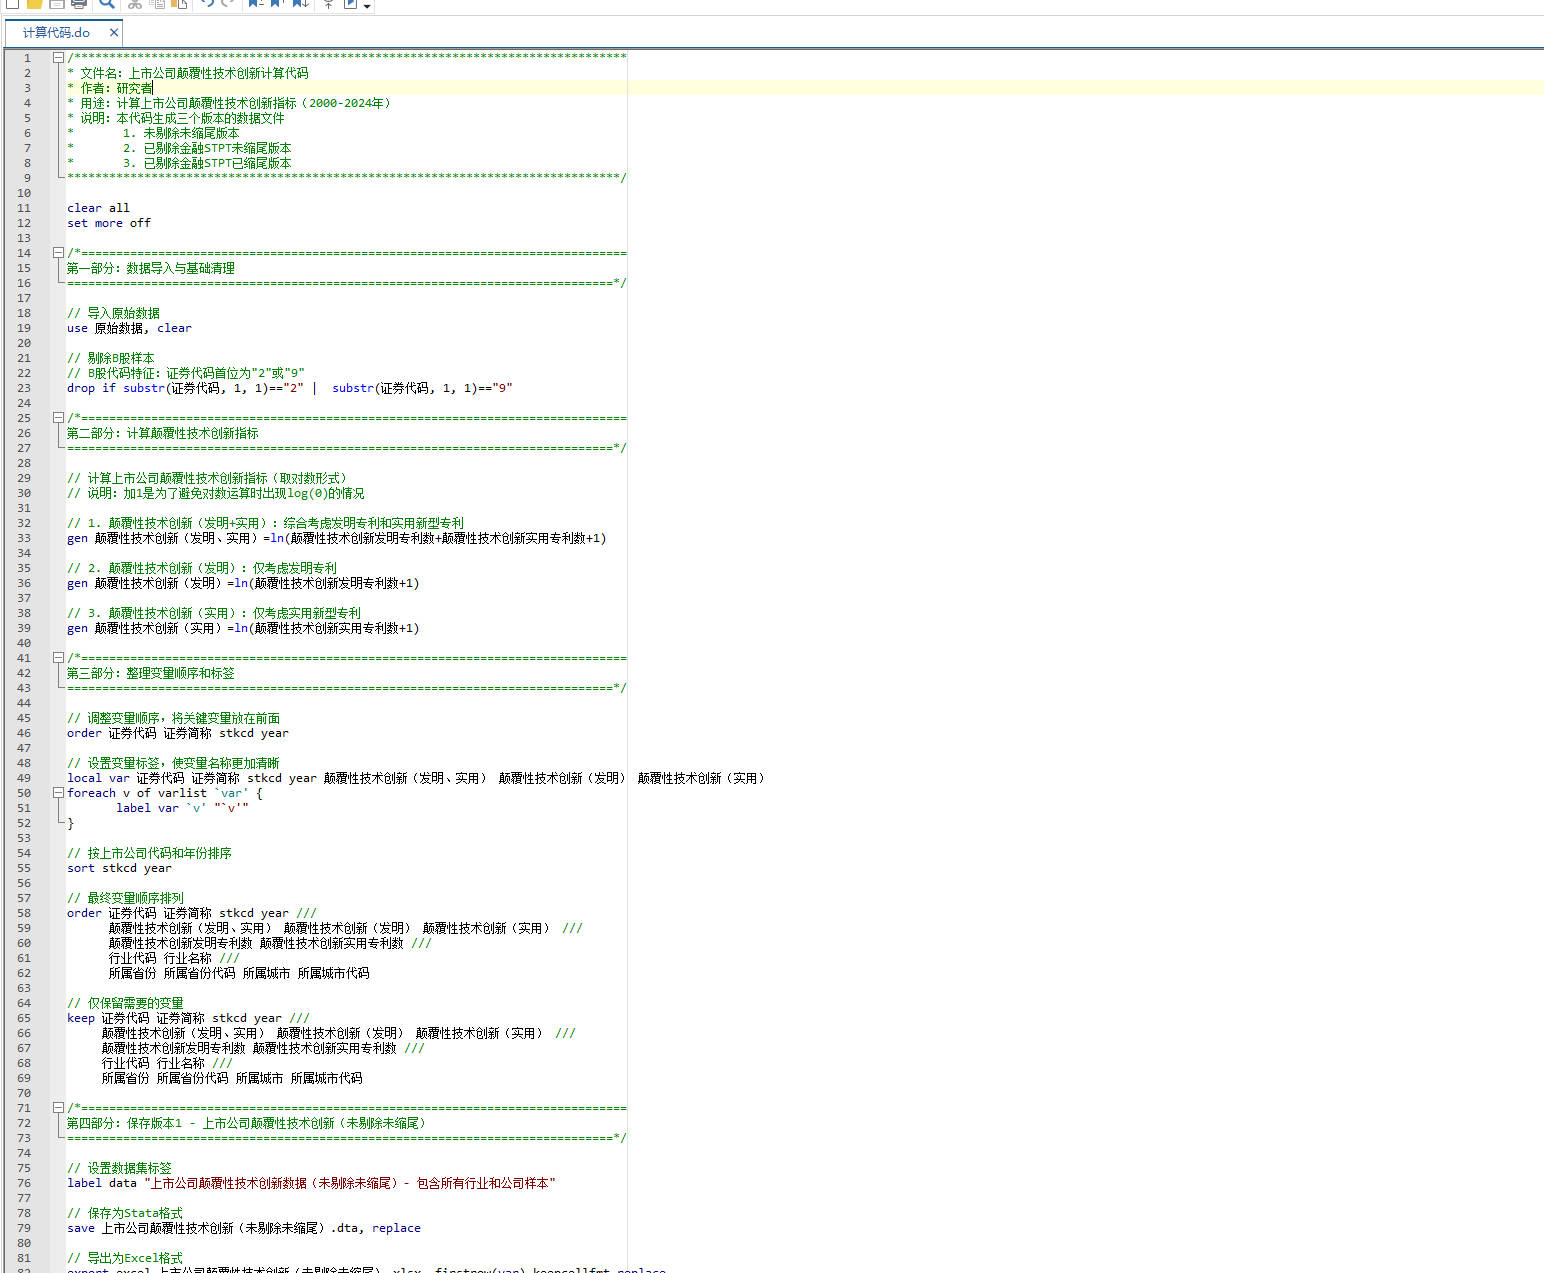Viewport: 1544px width, 1273px height.
Task: Select the 计算代码.do tab
Action: tap(56, 33)
